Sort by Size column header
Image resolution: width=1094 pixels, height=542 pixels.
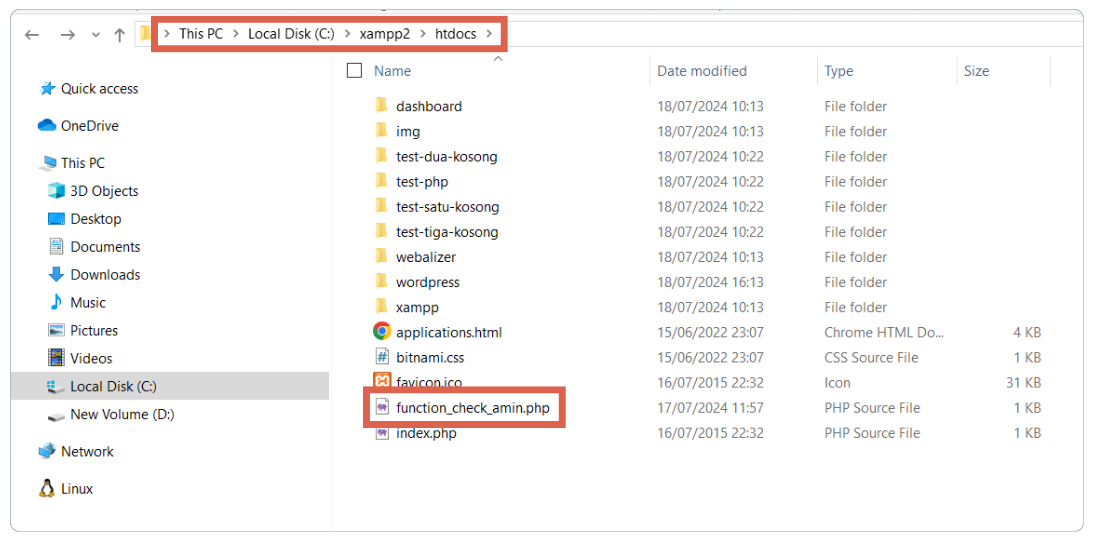click(x=976, y=70)
